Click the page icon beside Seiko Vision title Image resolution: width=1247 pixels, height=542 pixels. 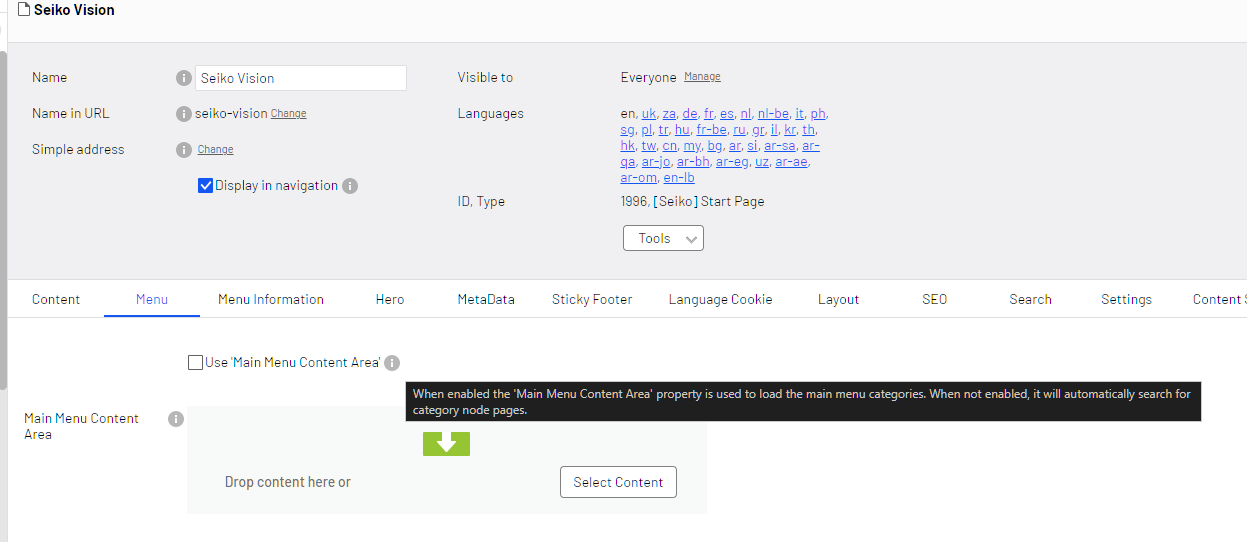pos(24,10)
